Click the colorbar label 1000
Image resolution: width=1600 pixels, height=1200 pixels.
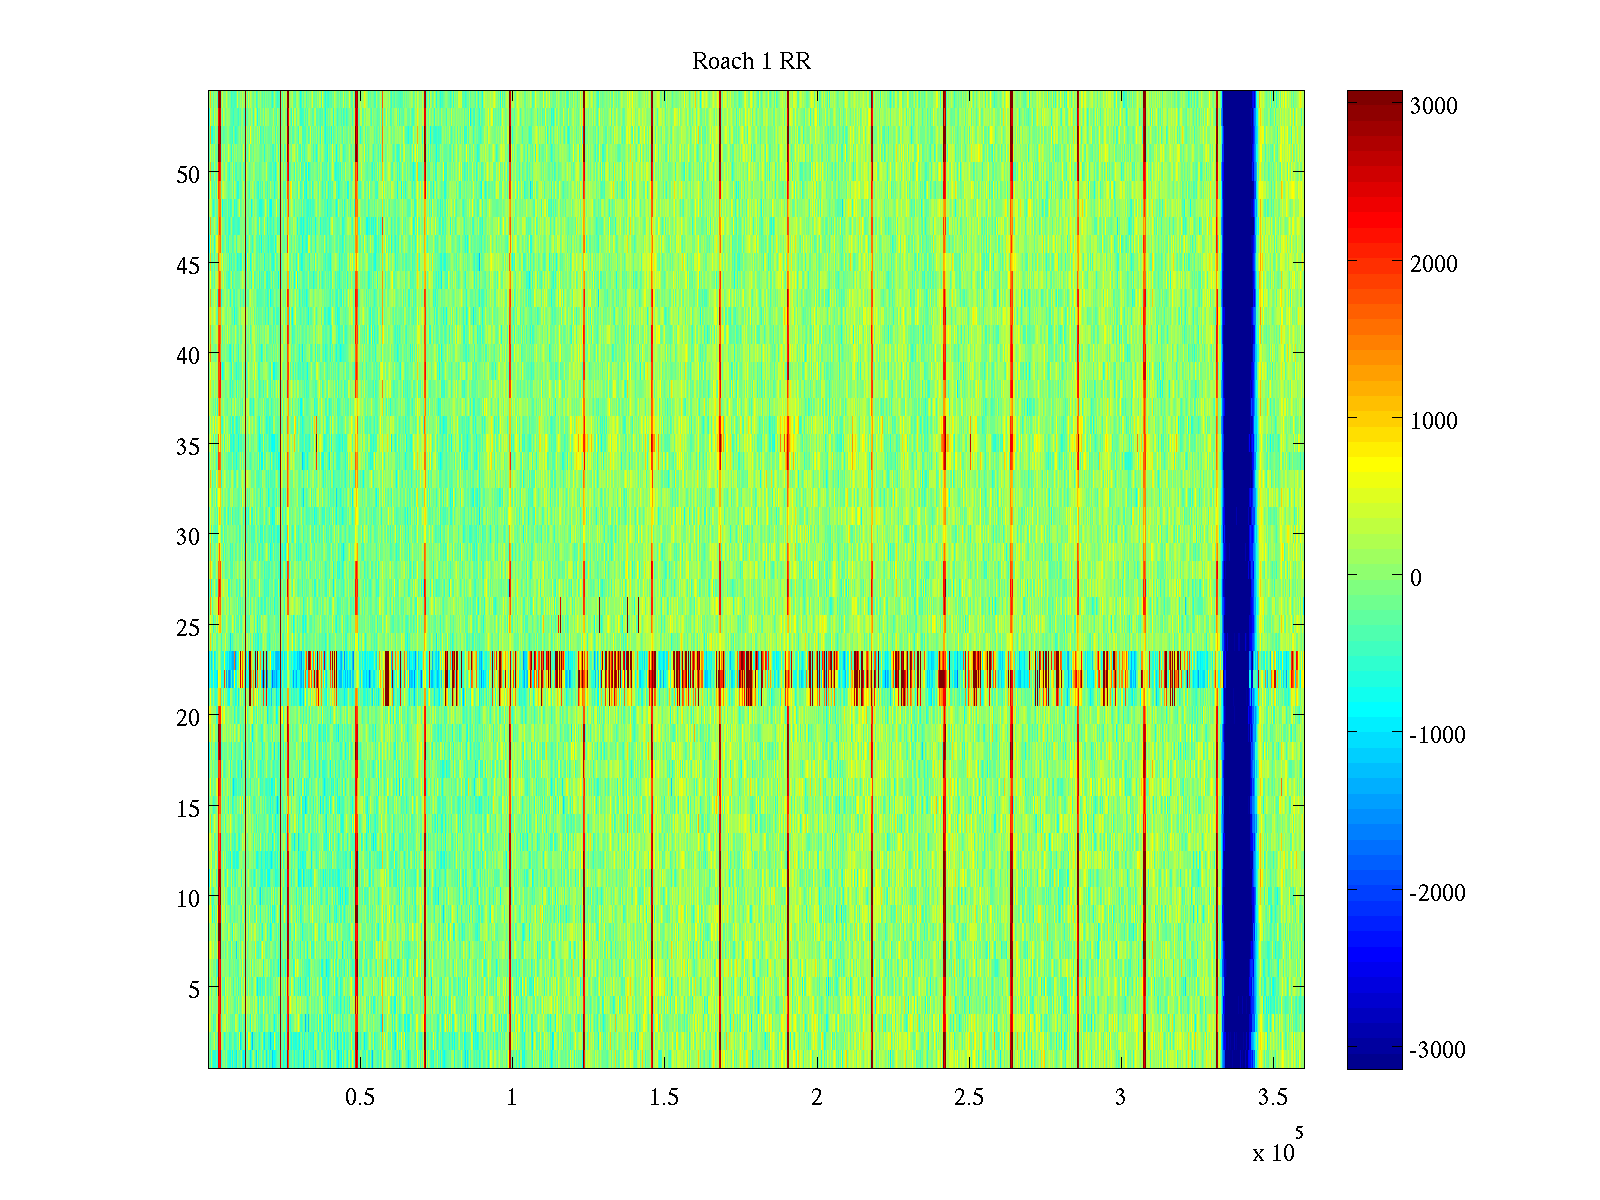1433,421
